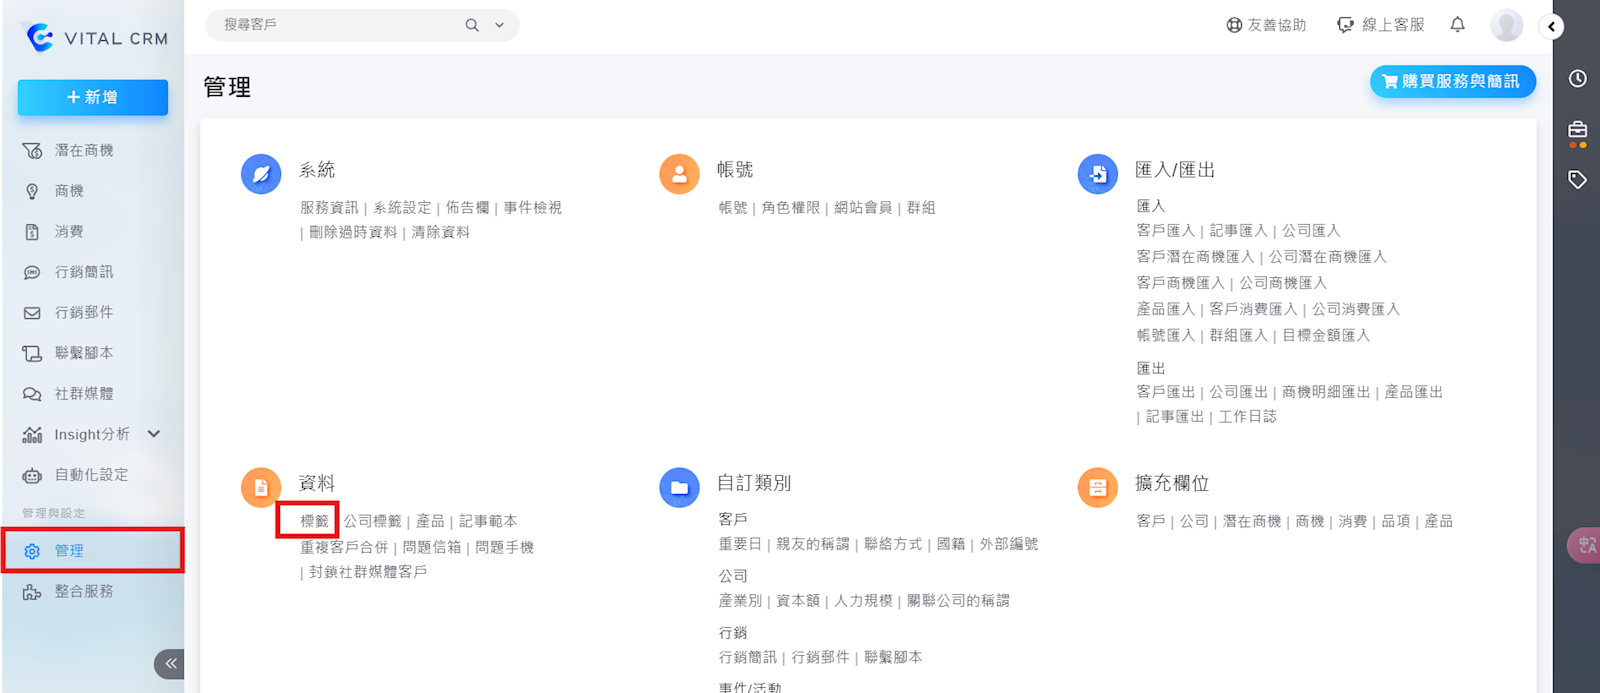Open the briefcase icon in right sidebar

(x=1577, y=130)
